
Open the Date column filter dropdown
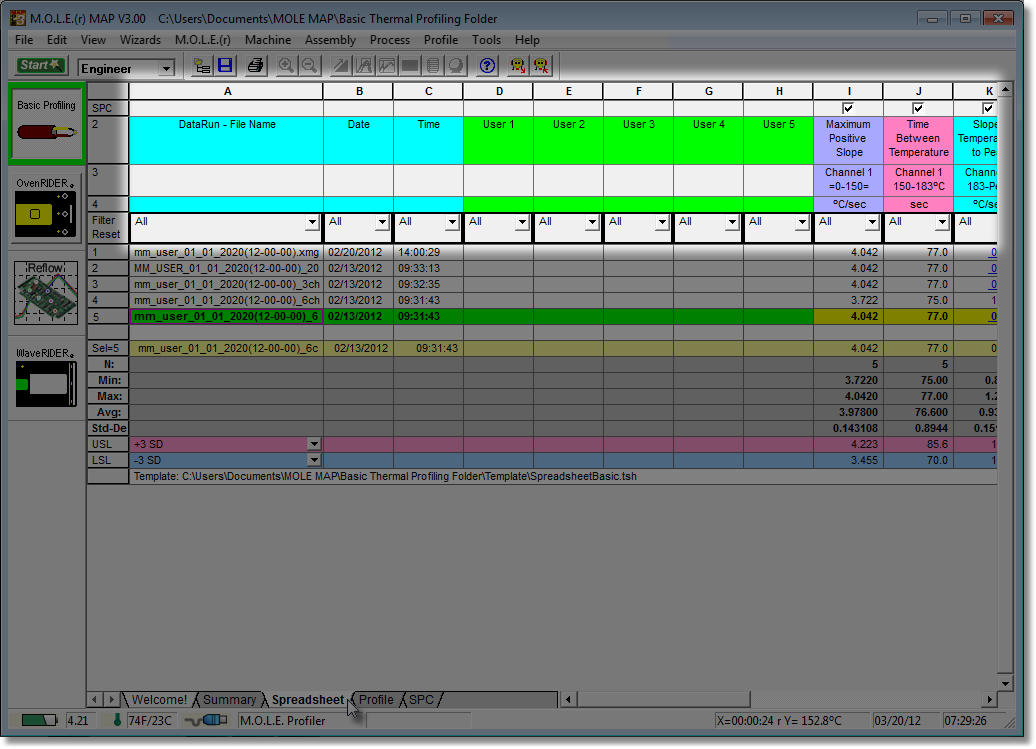383,223
